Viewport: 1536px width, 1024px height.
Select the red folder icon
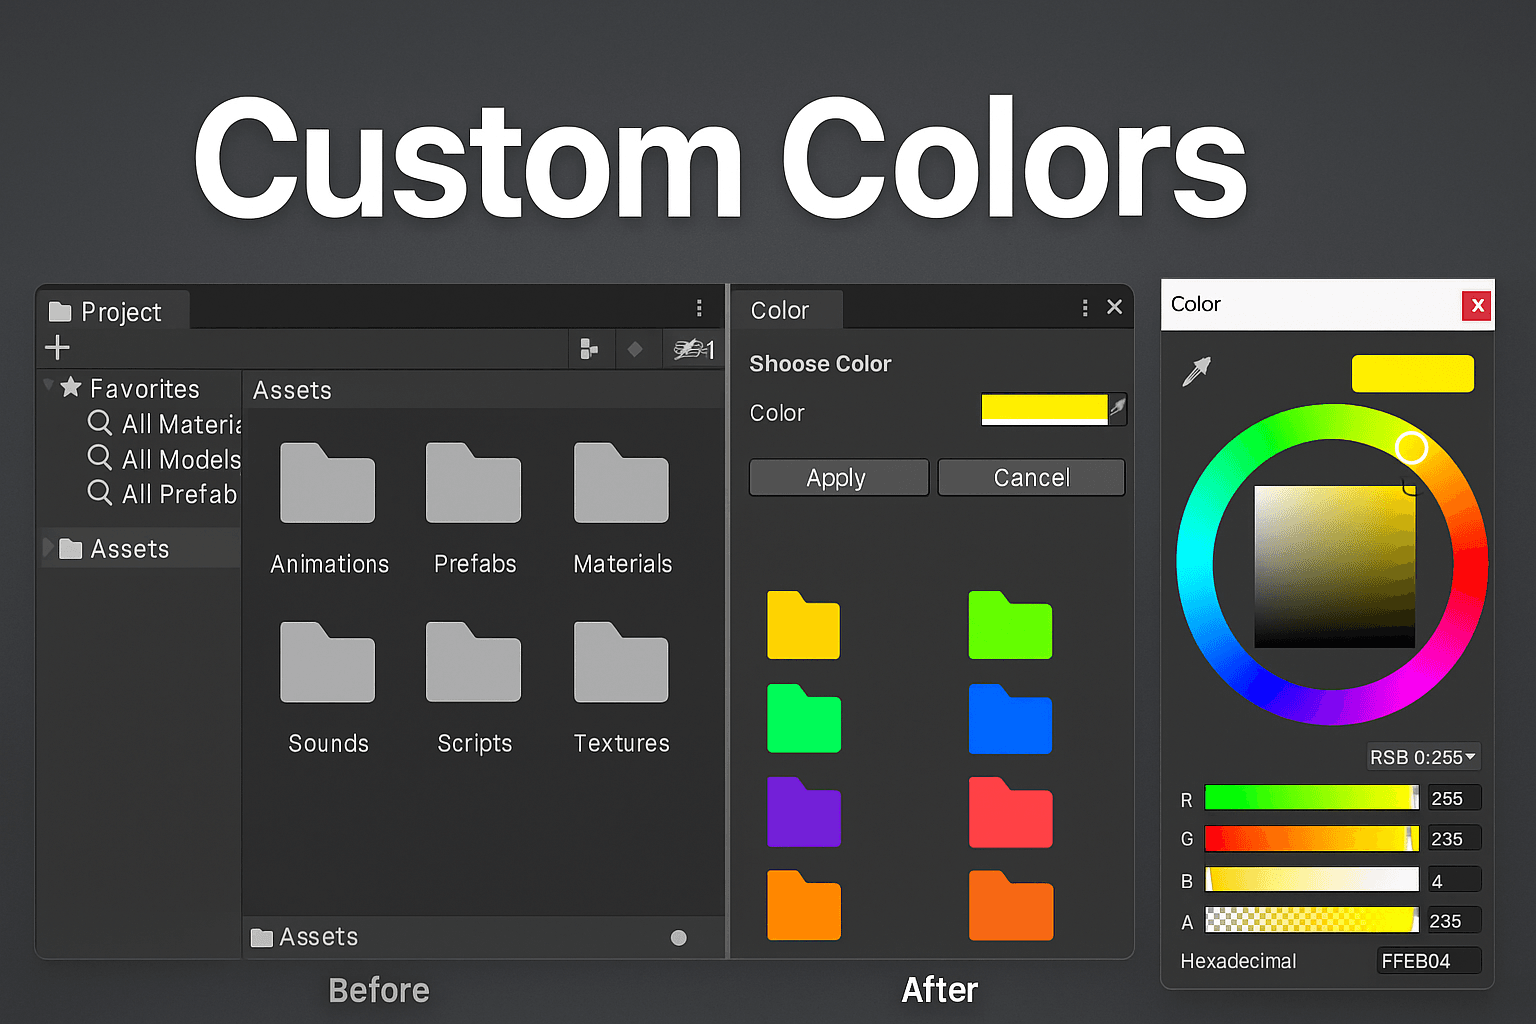[x=1011, y=812]
